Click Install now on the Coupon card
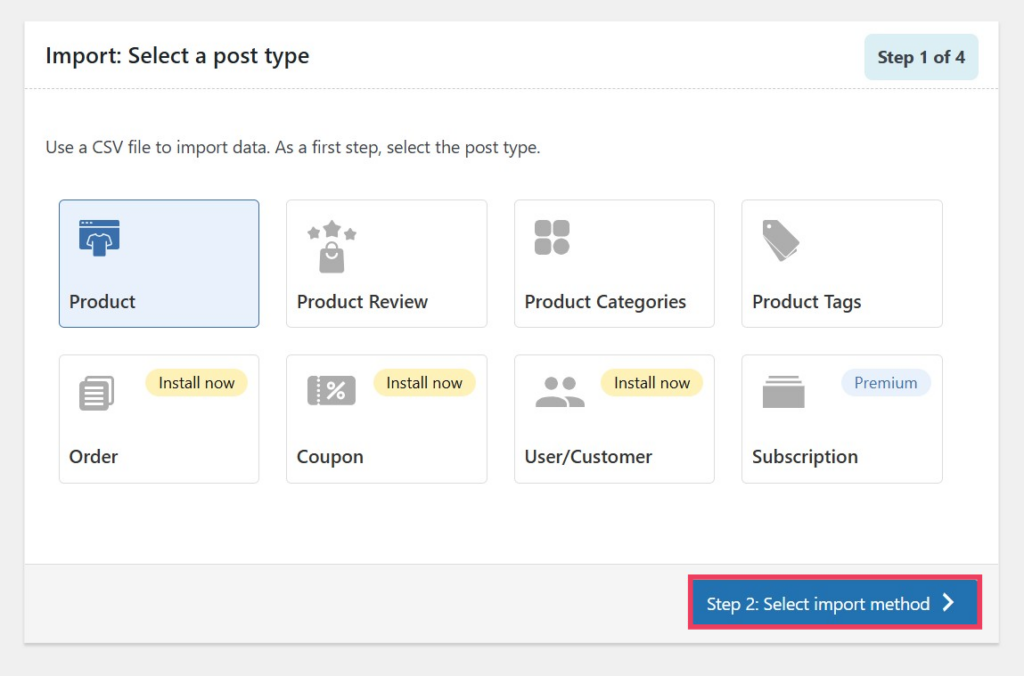The height and width of the screenshot is (676, 1024). point(424,382)
